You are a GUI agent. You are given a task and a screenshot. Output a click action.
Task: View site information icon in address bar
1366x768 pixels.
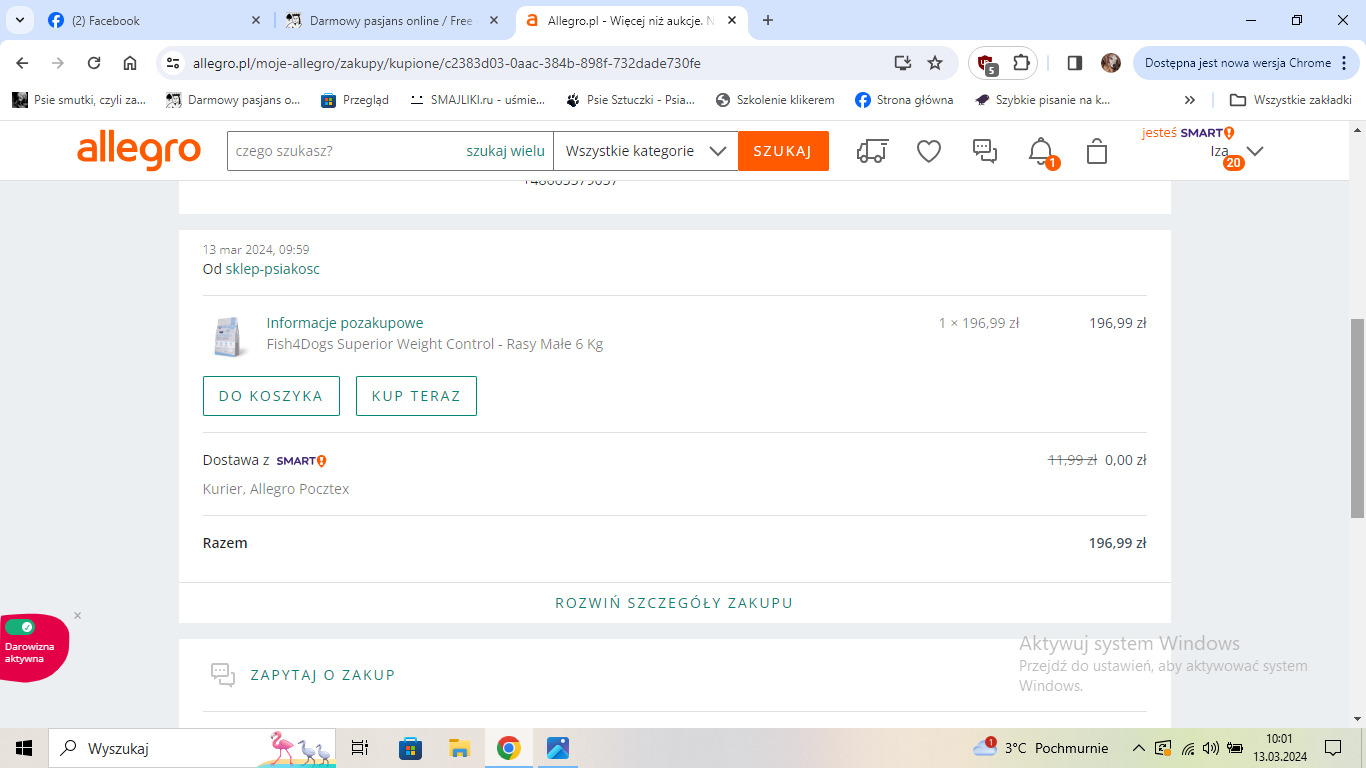[x=173, y=63]
